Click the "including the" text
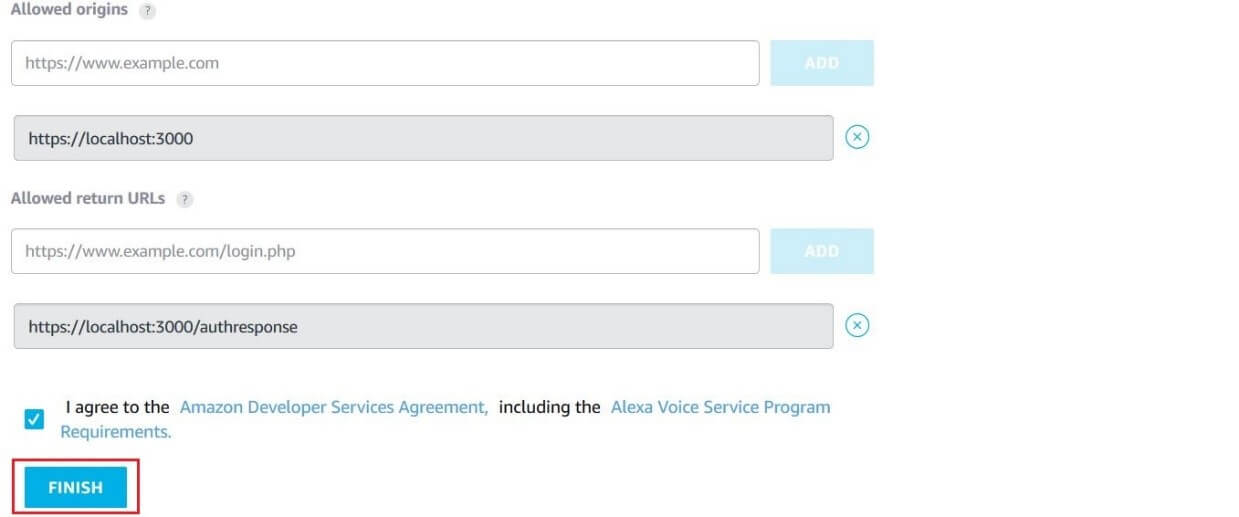Screen dimensions: 1239x517 pos(549,407)
